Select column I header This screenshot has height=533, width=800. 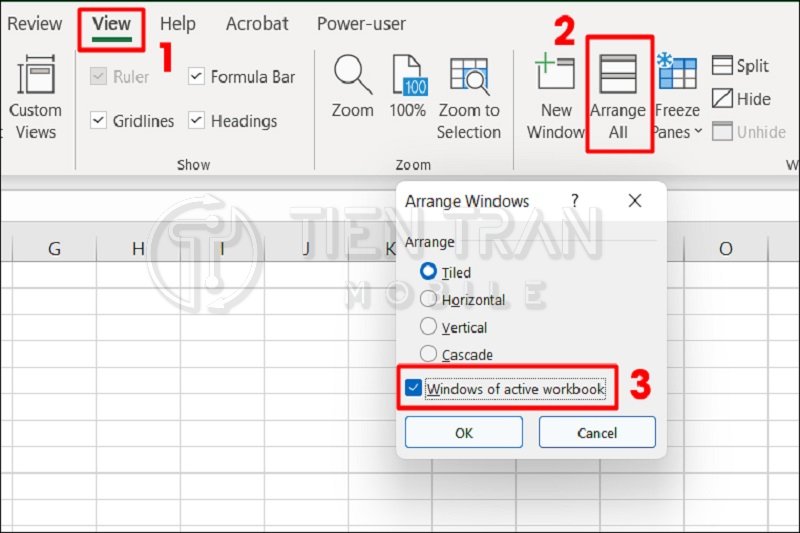point(222,249)
